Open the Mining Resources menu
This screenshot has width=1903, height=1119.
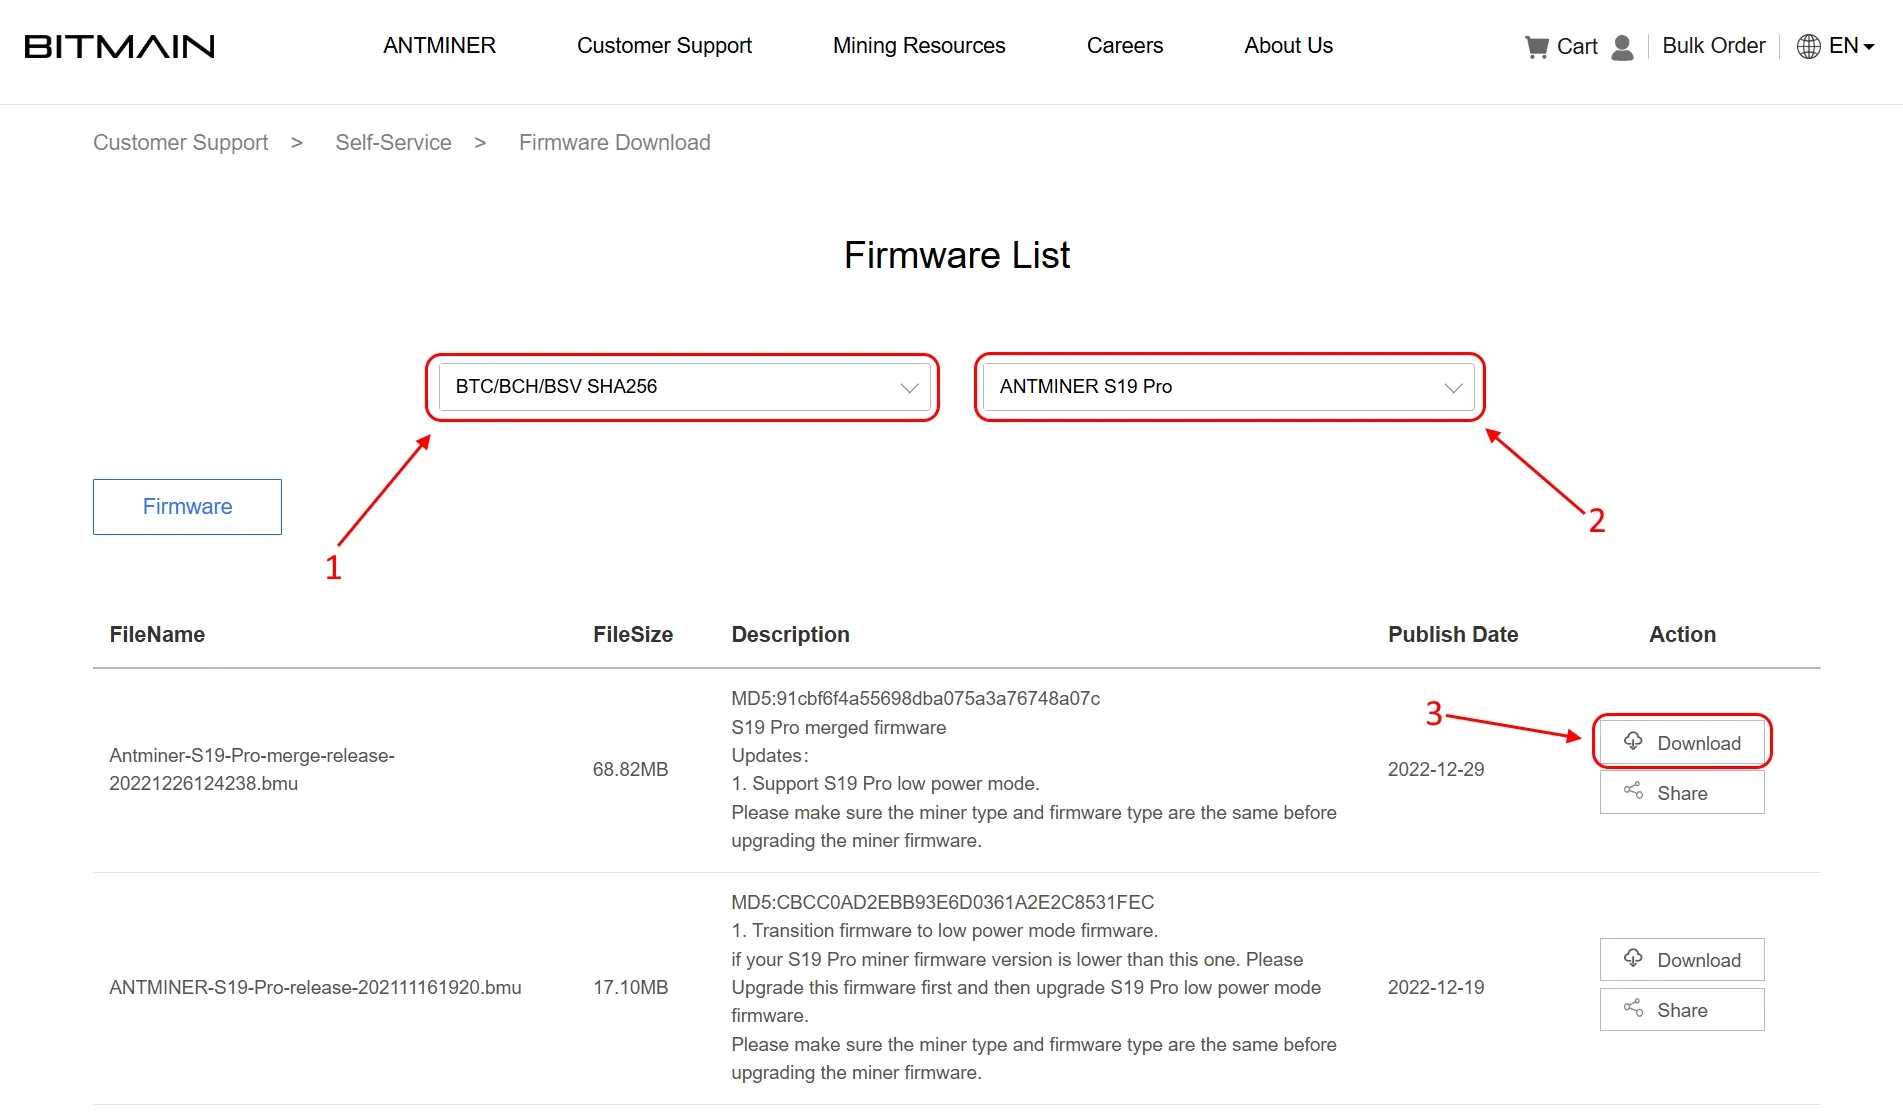pos(918,46)
